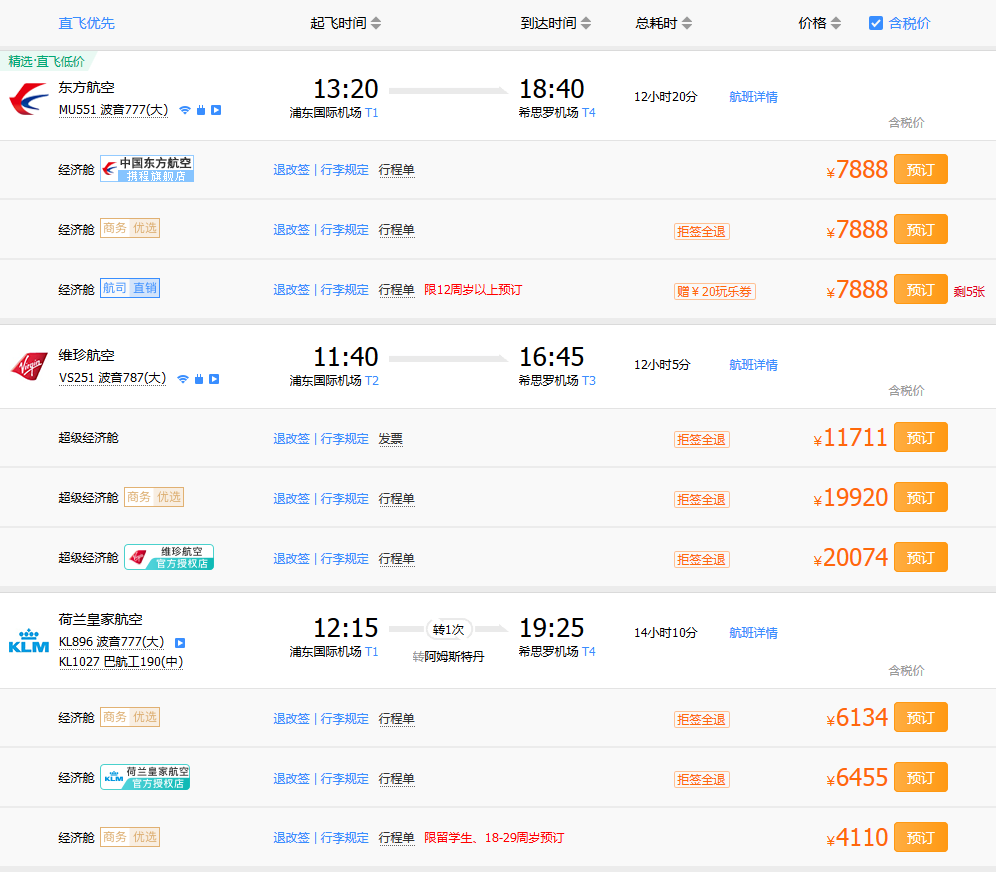Click the video icon on flight VS251

214,379
